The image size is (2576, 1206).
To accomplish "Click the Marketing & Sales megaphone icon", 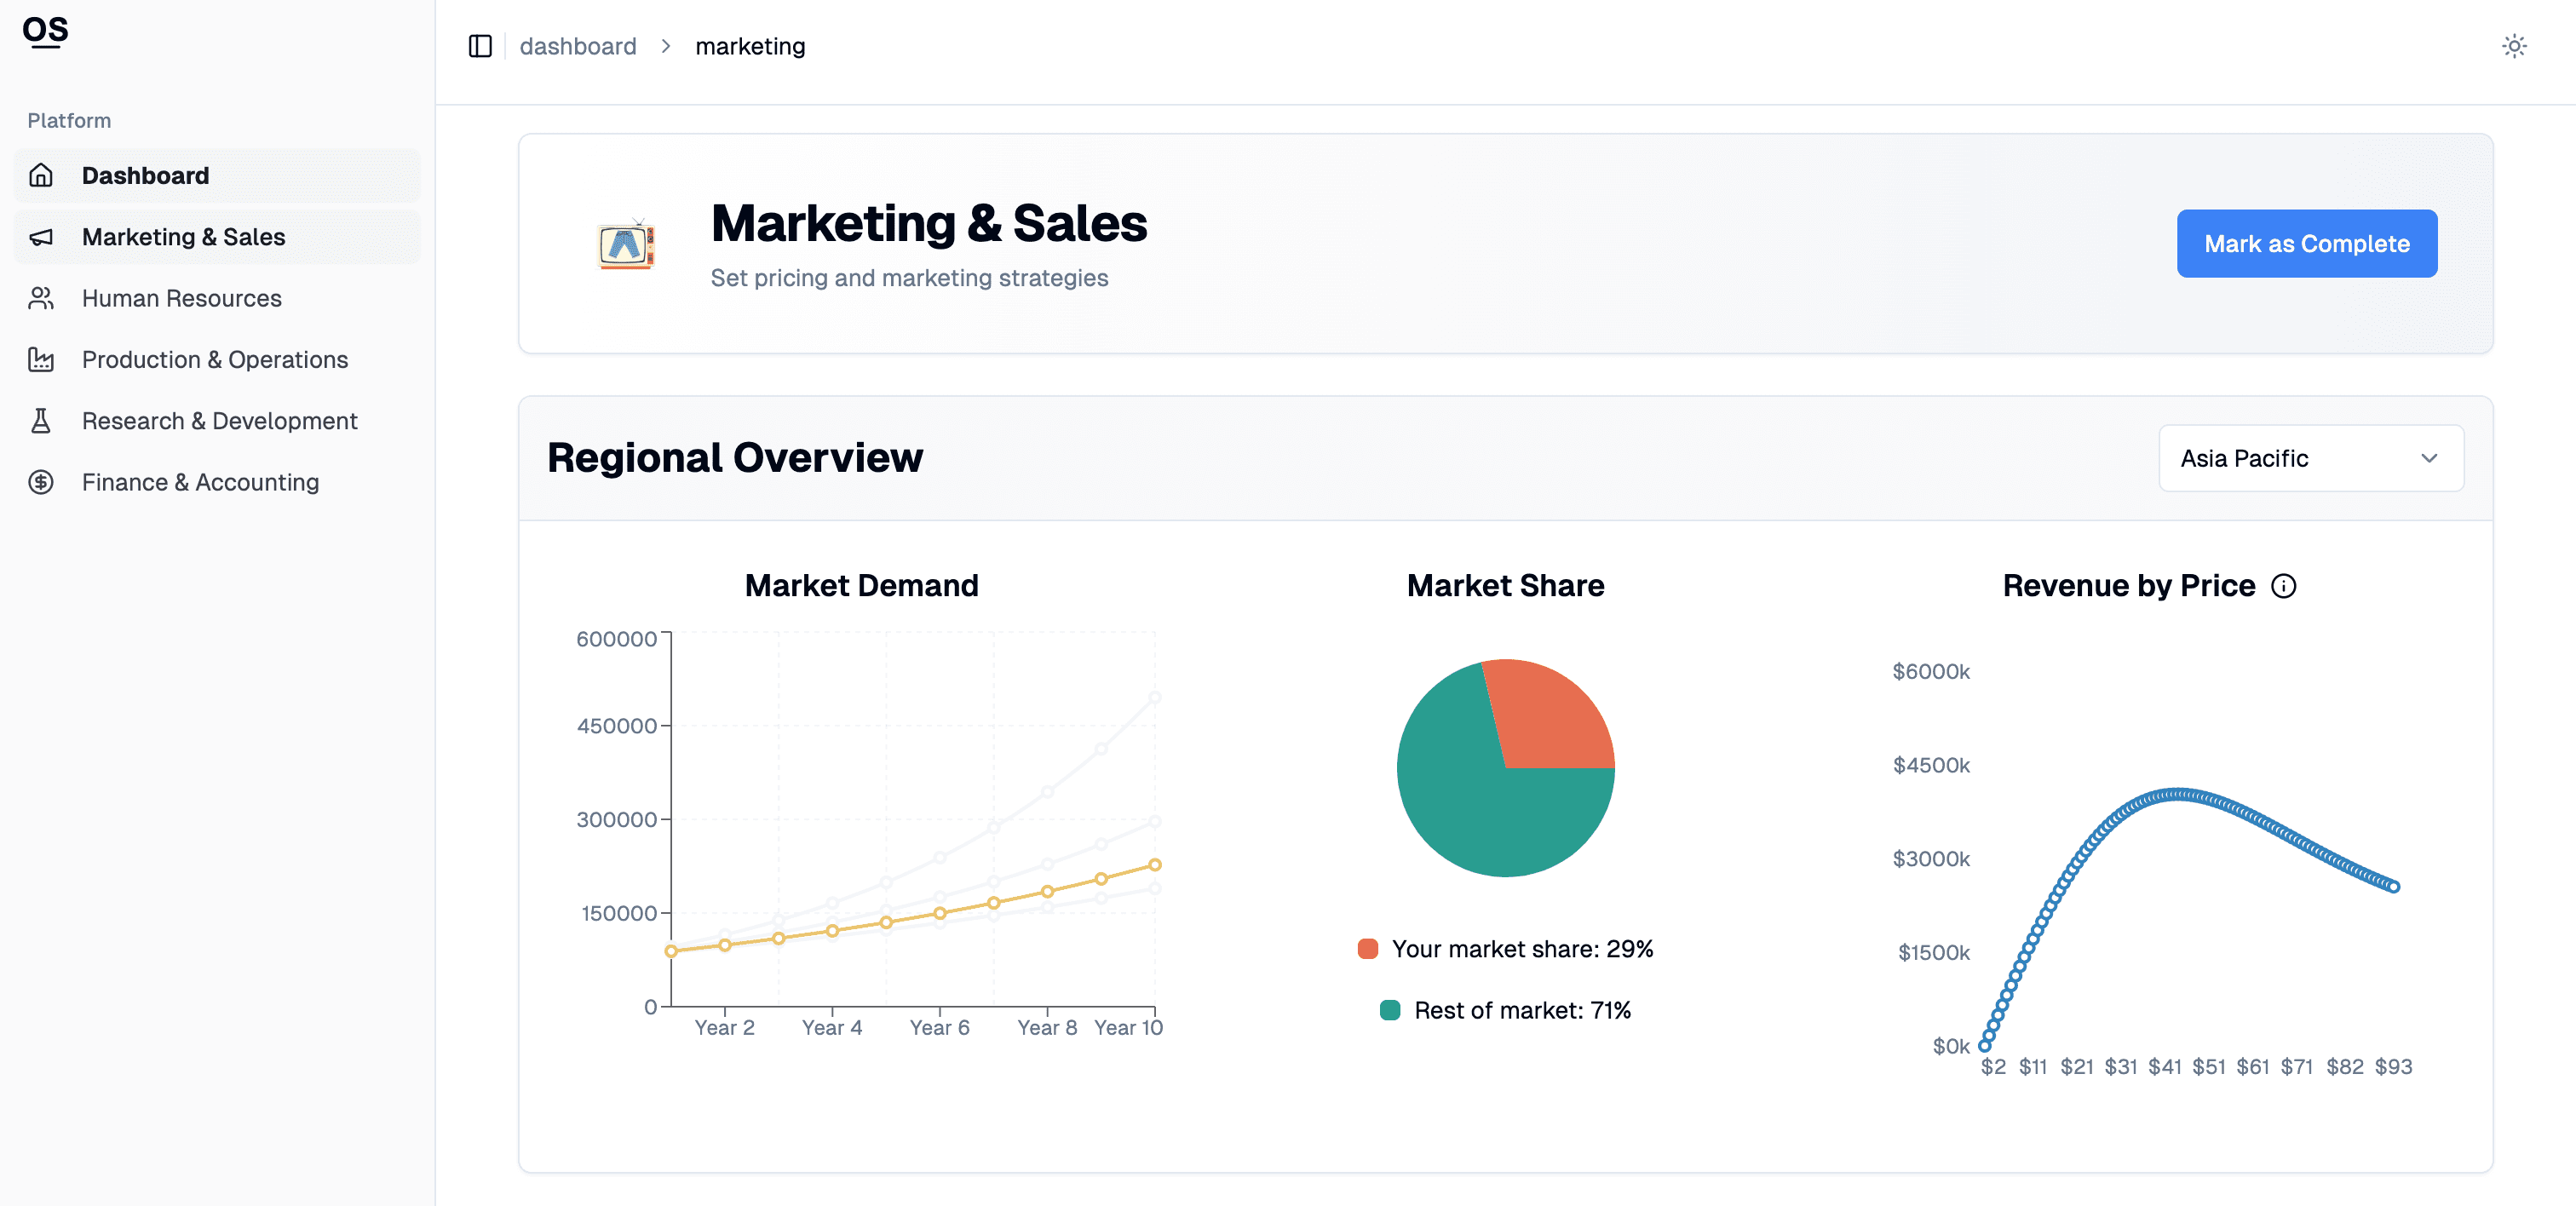I will 41,237.
